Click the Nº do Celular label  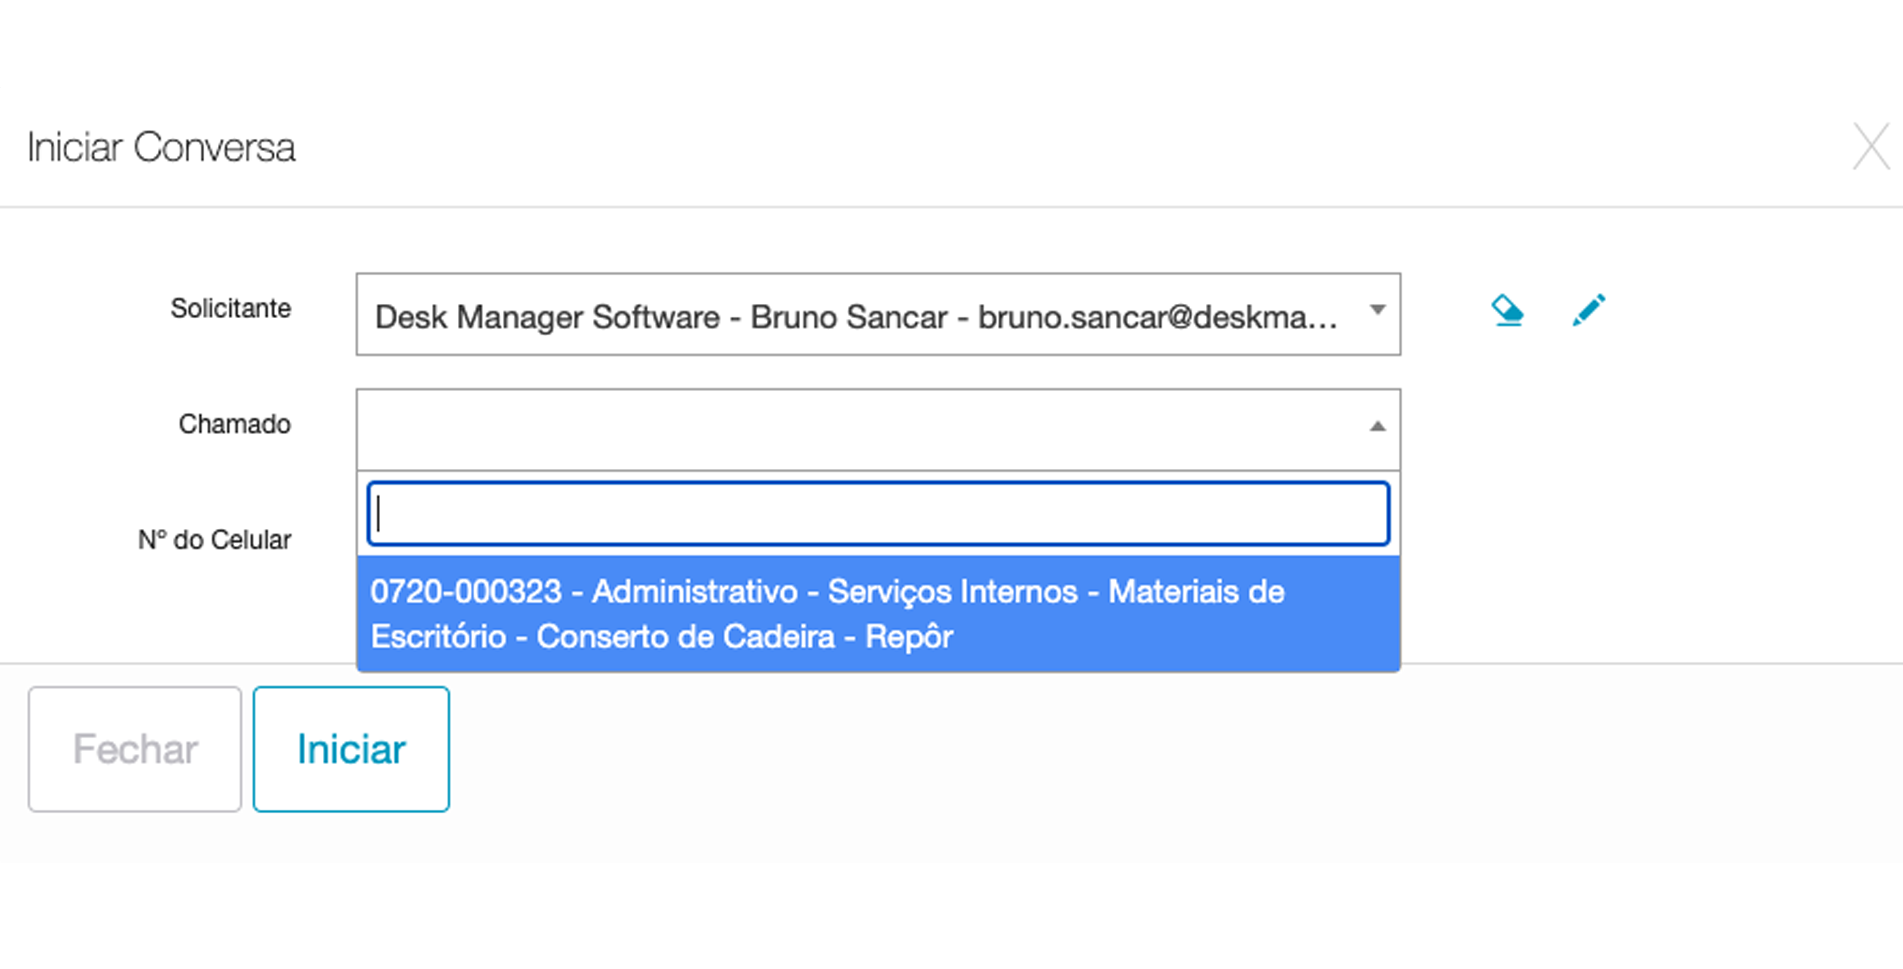tap(214, 540)
